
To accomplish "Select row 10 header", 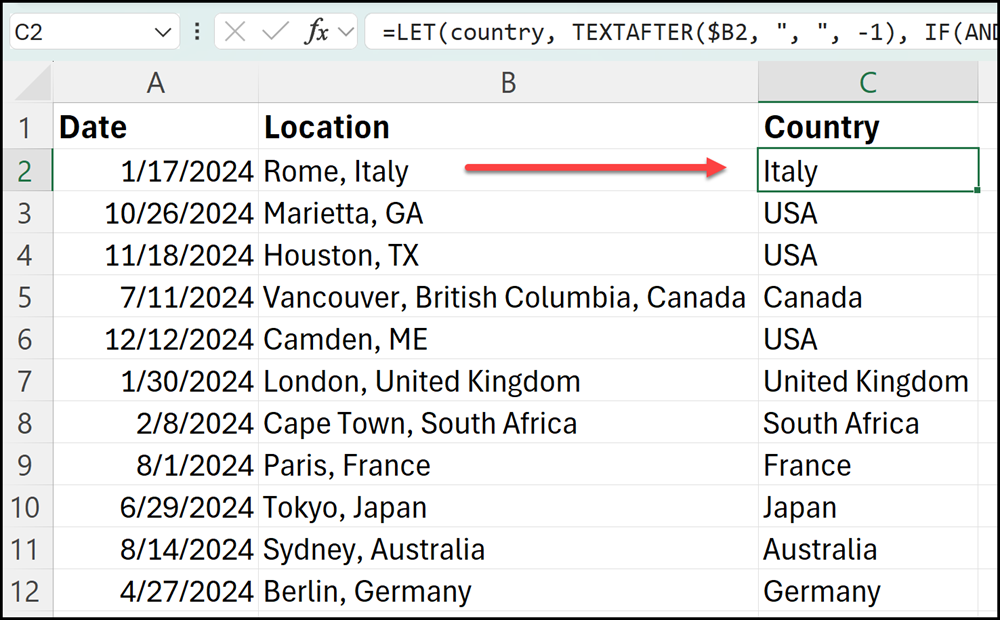I will click(26, 508).
